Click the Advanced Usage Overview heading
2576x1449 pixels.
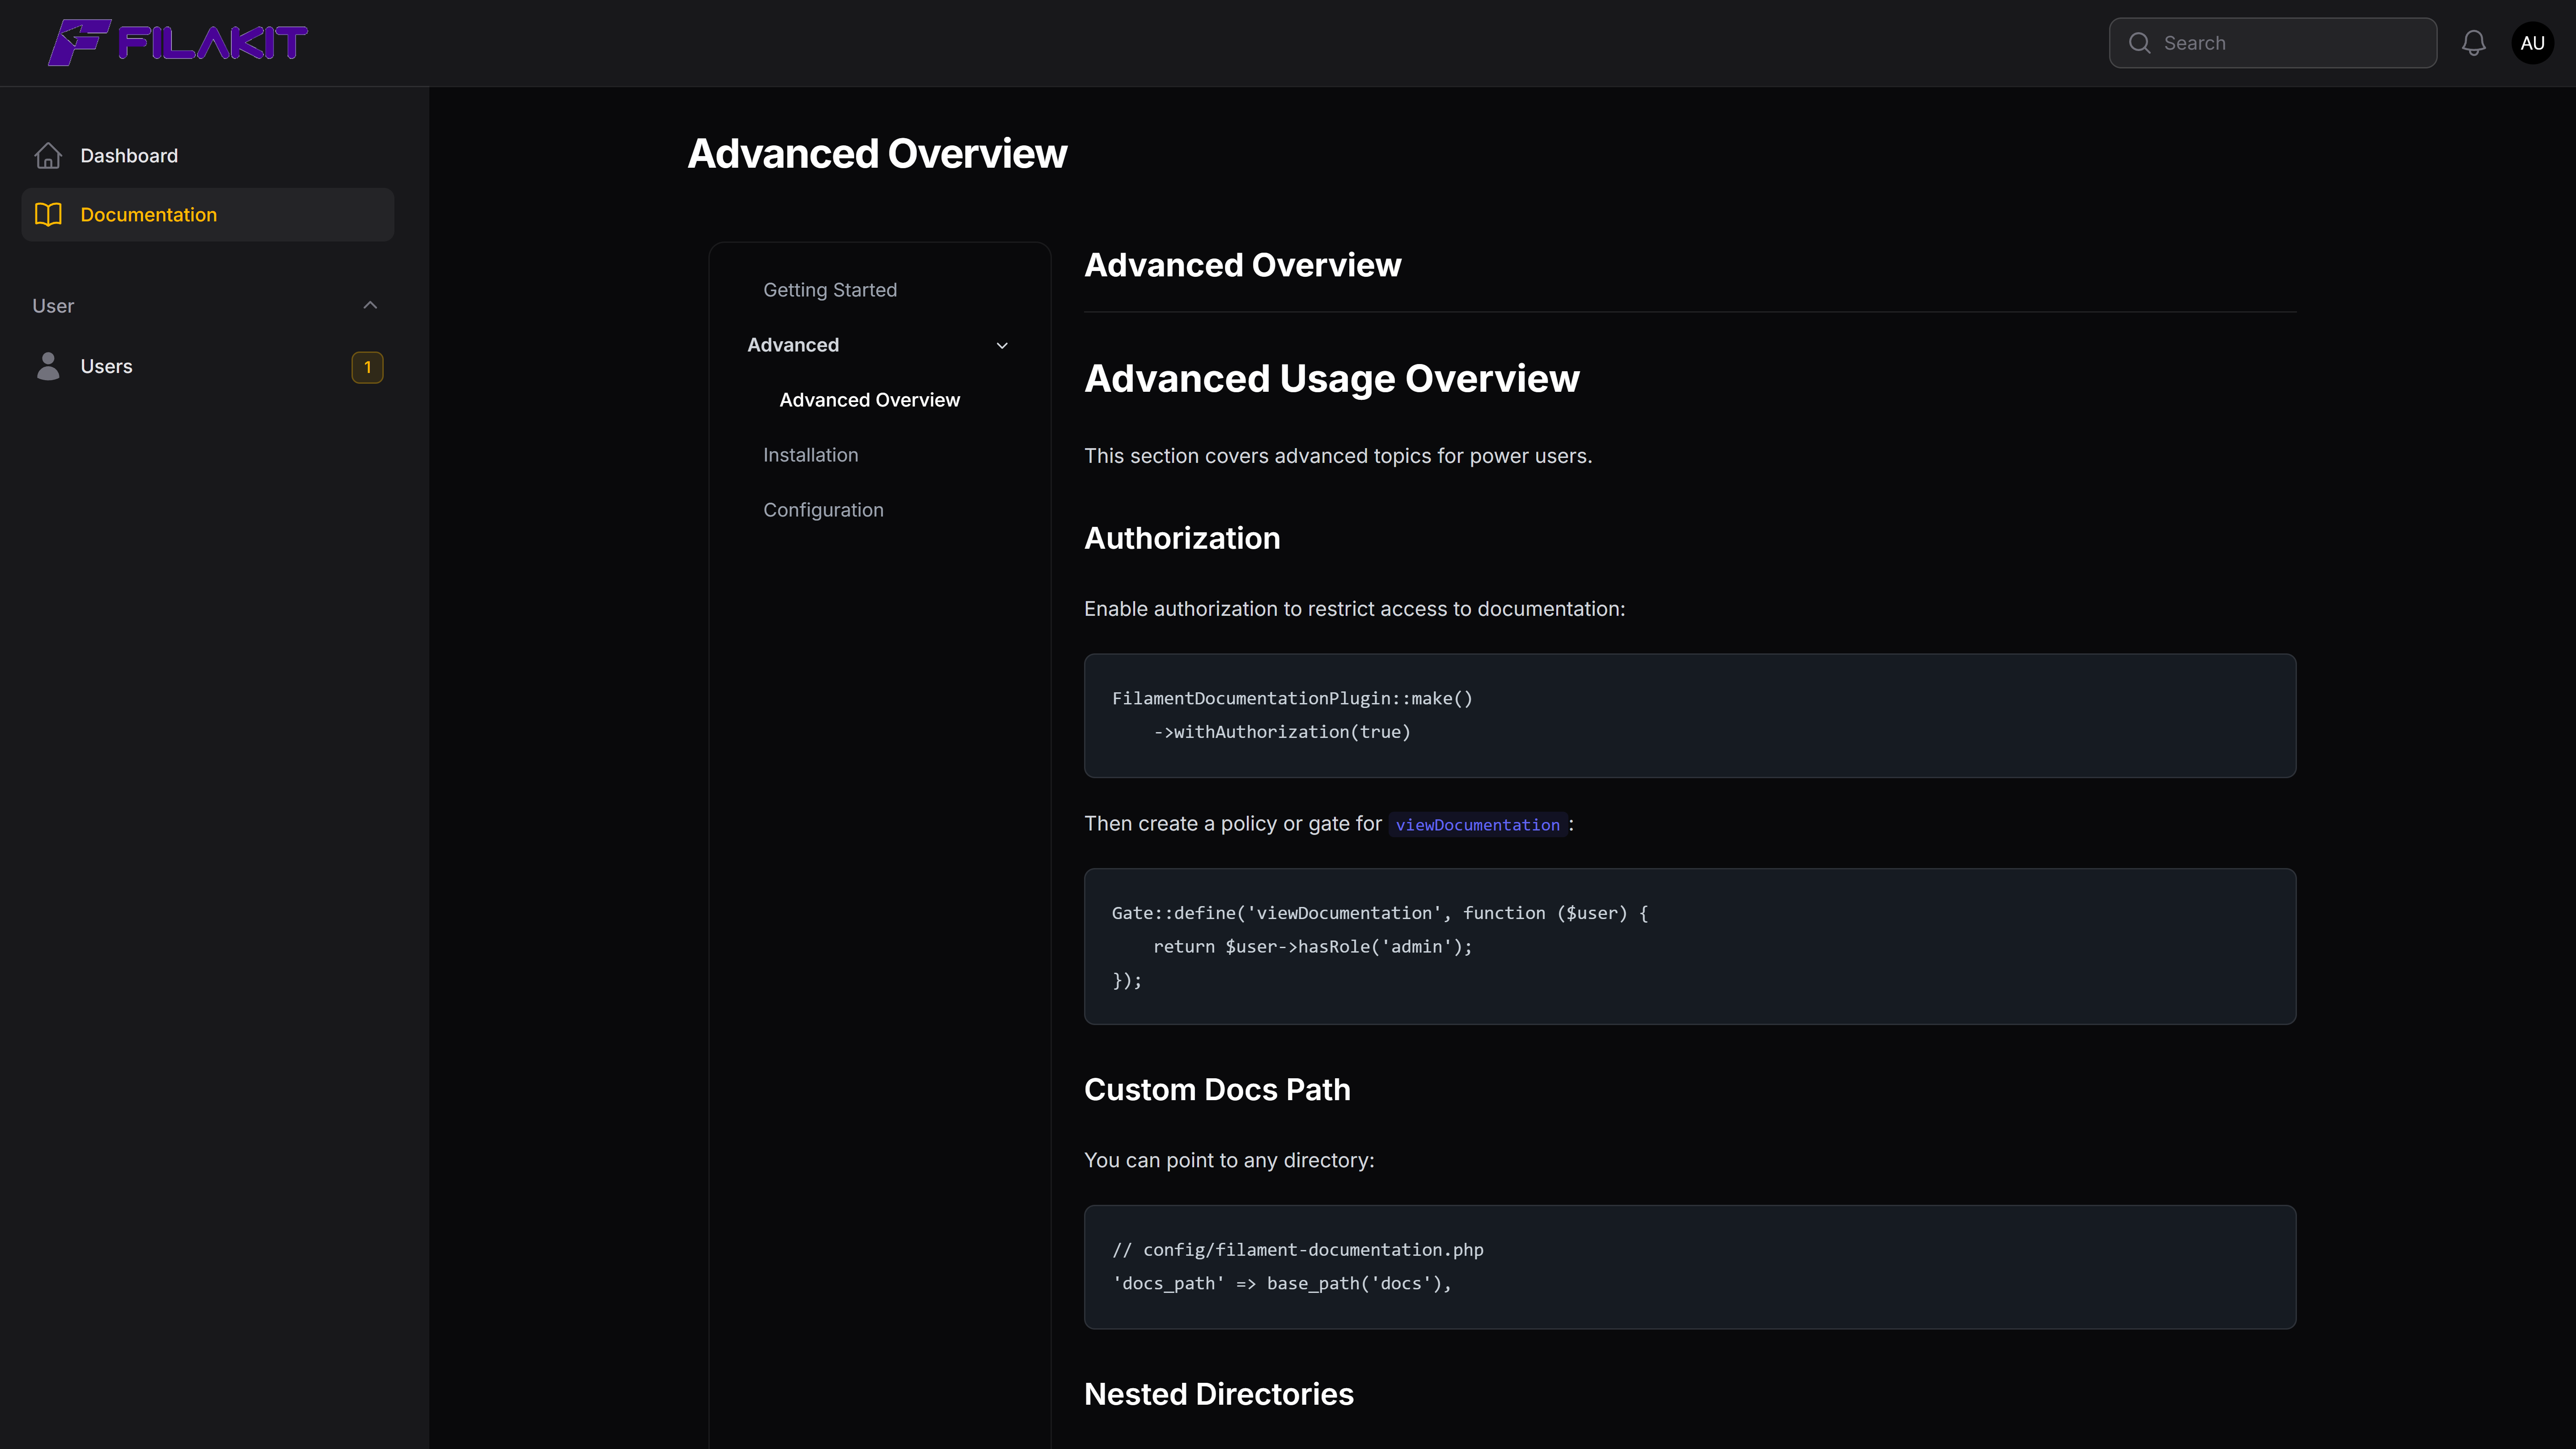coord(1331,379)
